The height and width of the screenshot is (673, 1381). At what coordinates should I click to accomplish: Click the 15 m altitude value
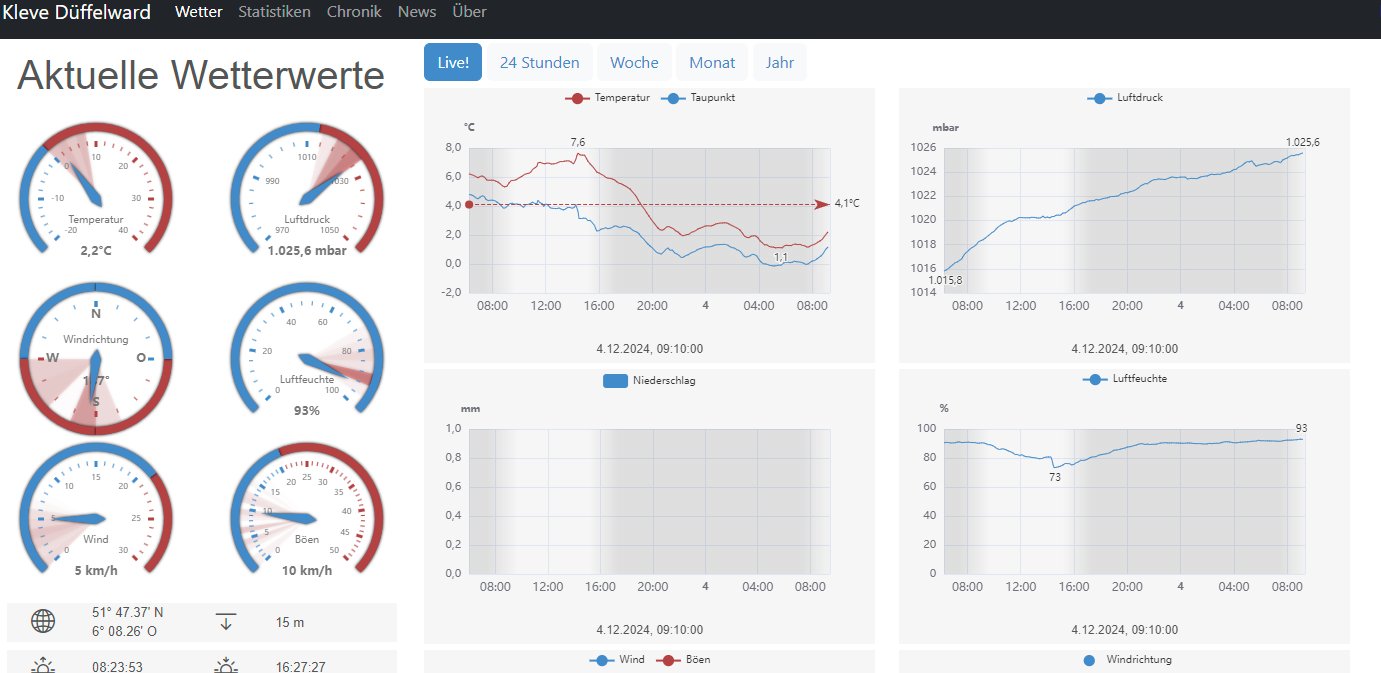290,622
